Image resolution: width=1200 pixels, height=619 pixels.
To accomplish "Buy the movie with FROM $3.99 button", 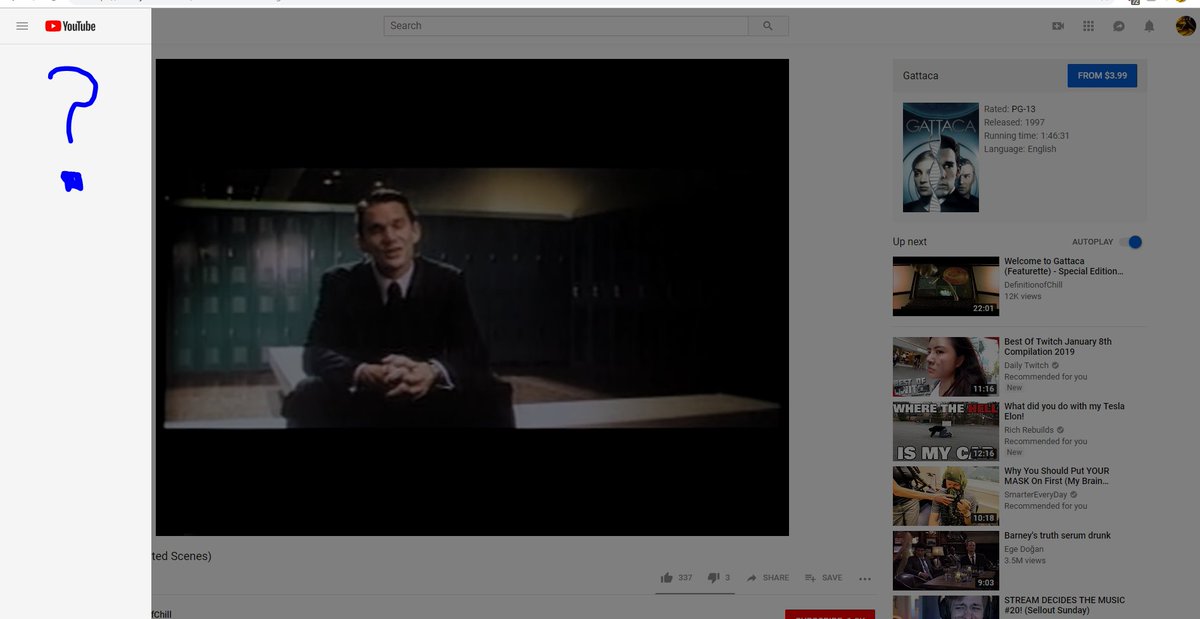I will (1102, 76).
